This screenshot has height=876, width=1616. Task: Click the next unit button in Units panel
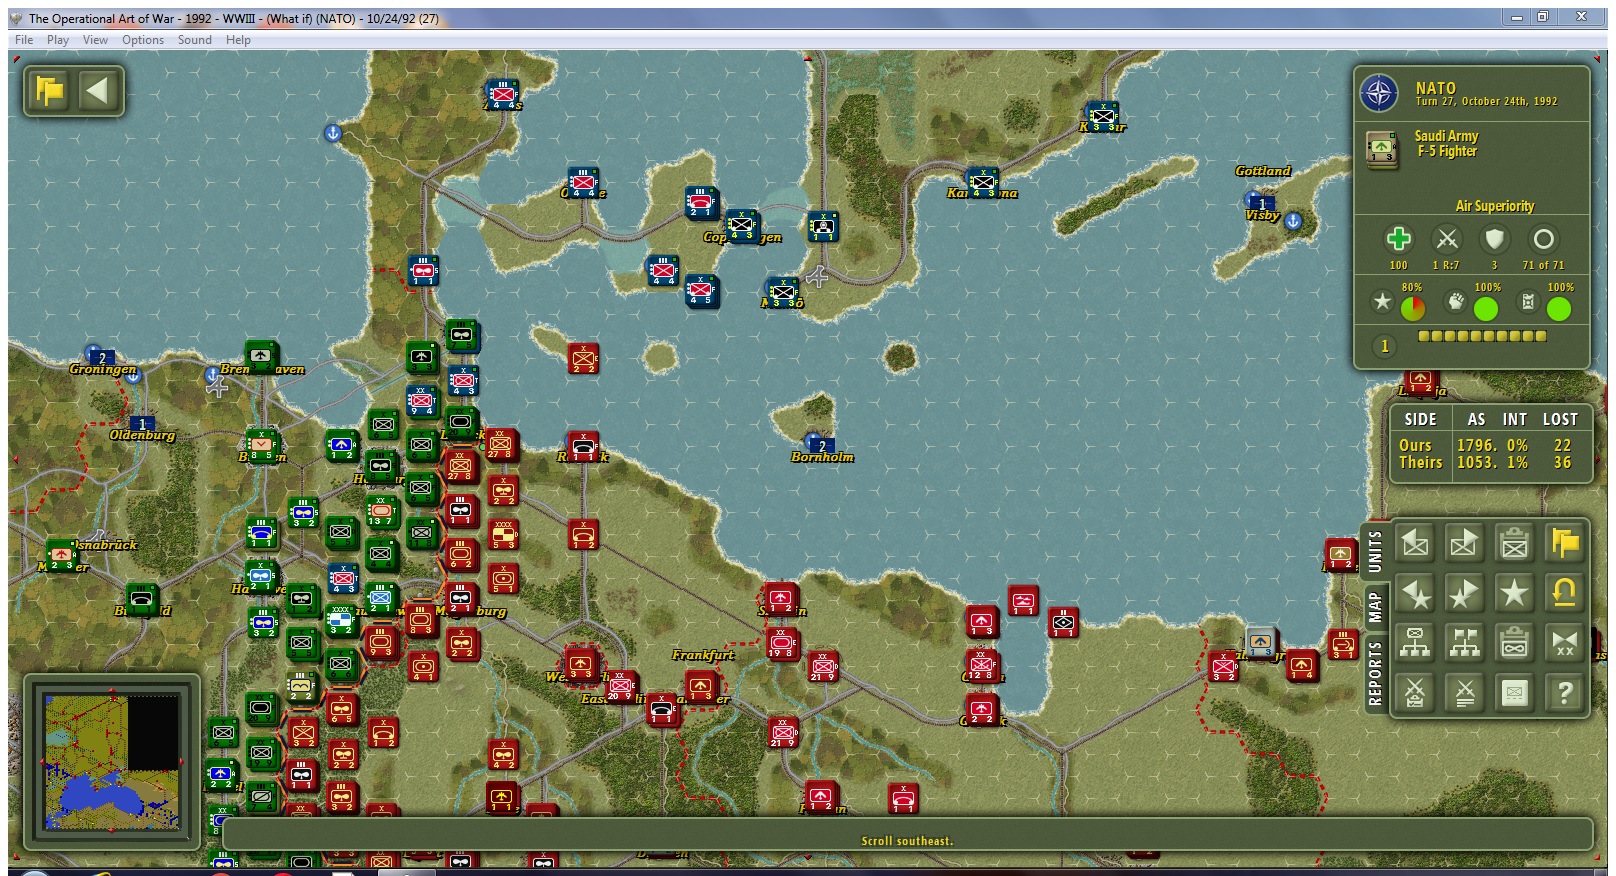pos(1464,543)
